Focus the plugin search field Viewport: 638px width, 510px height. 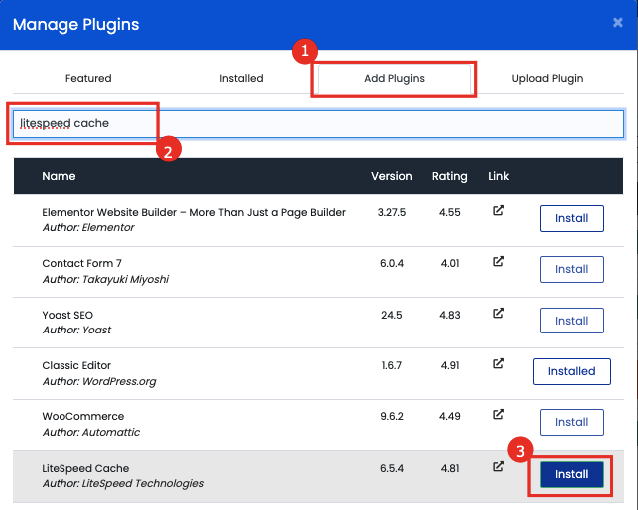[318, 124]
